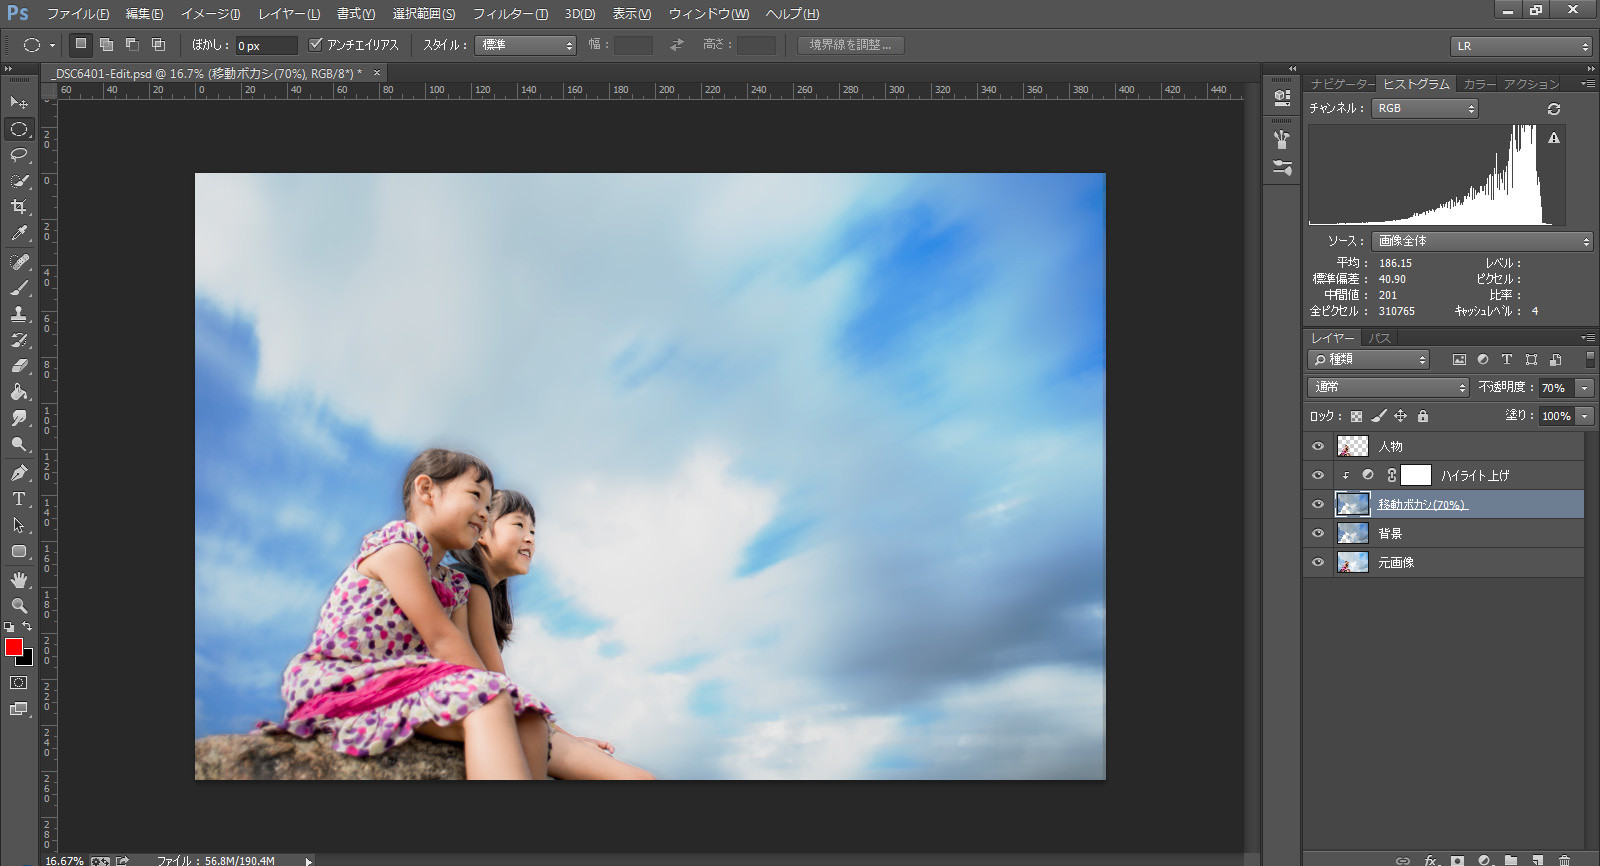Click the ぼかし feather input field

click(265, 46)
